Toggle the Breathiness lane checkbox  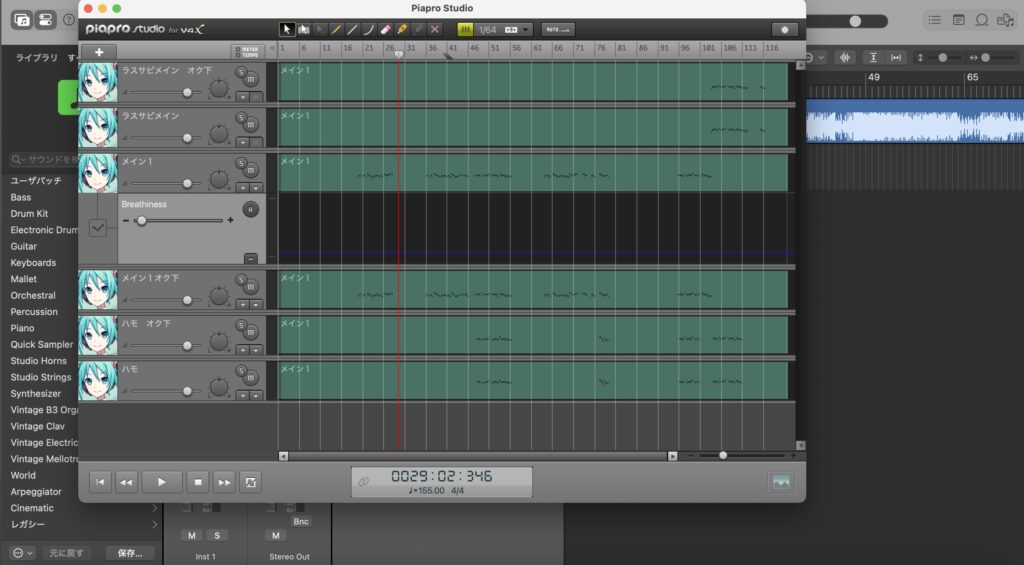point(98,228)
